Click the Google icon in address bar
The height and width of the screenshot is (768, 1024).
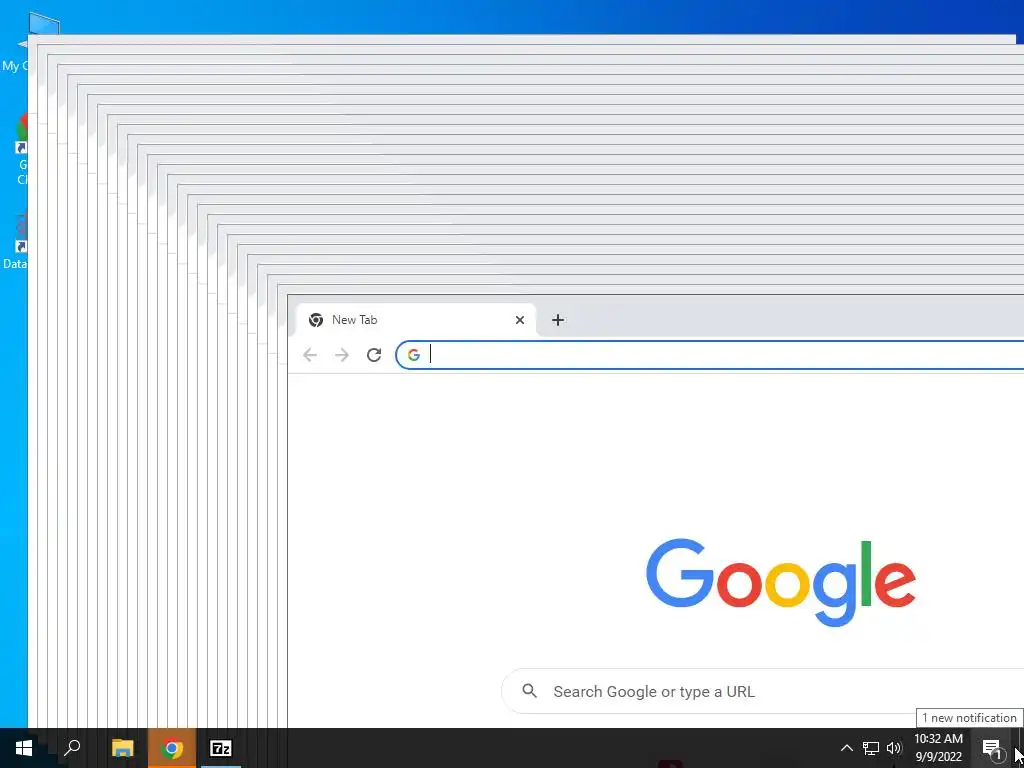point(413,355)
